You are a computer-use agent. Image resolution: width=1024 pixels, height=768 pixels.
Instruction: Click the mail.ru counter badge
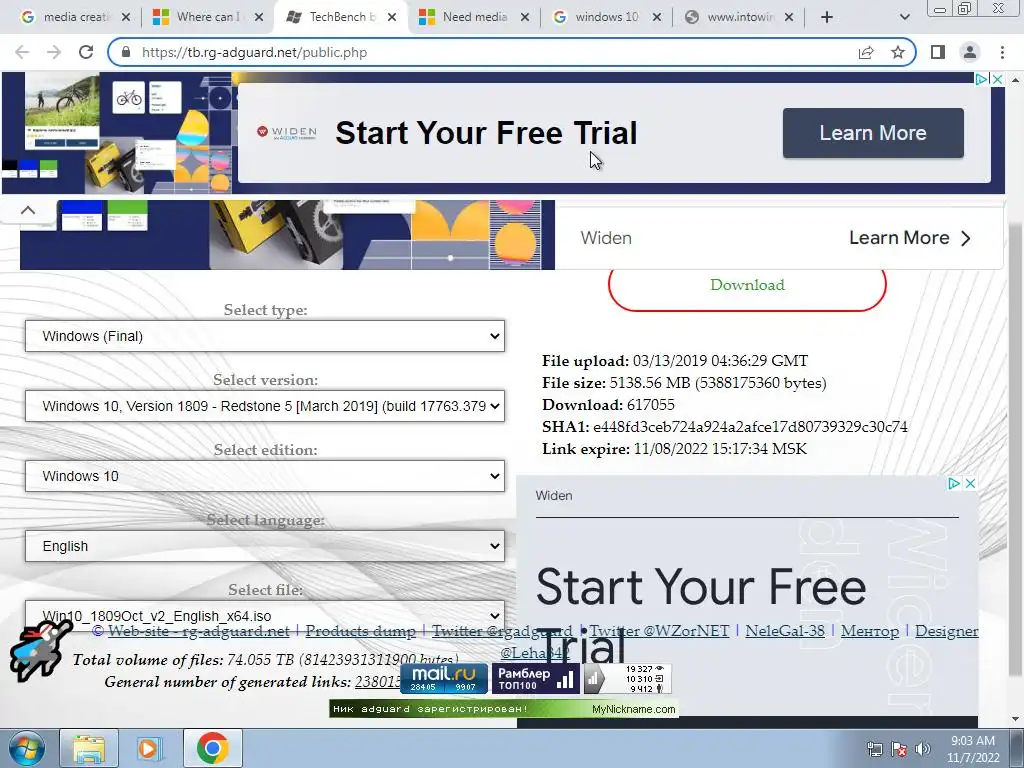pyautogui.click(x=444, y=679)
